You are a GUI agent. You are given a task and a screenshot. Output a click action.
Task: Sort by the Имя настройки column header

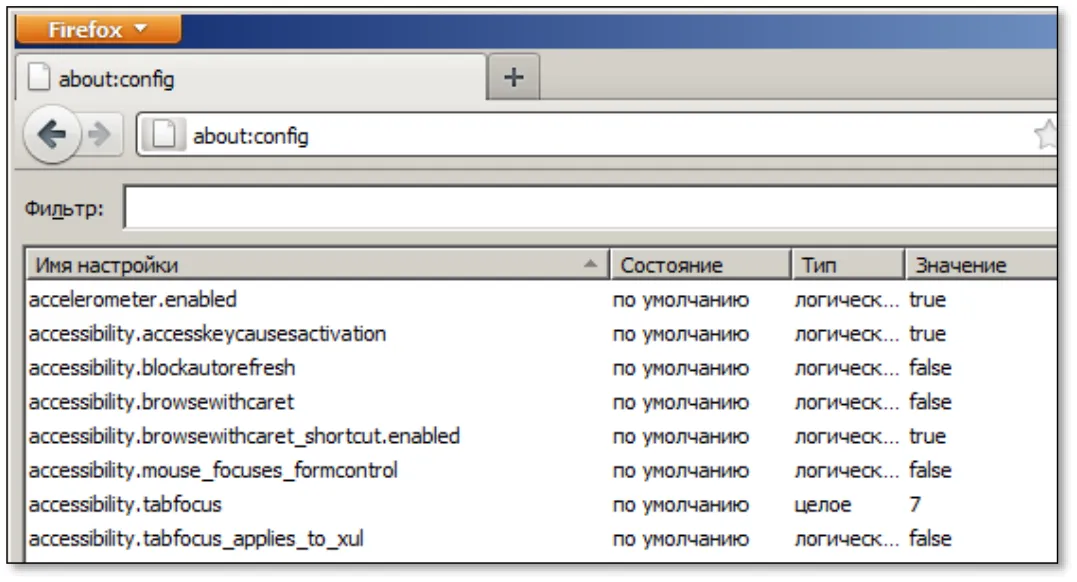coord(317,265)
